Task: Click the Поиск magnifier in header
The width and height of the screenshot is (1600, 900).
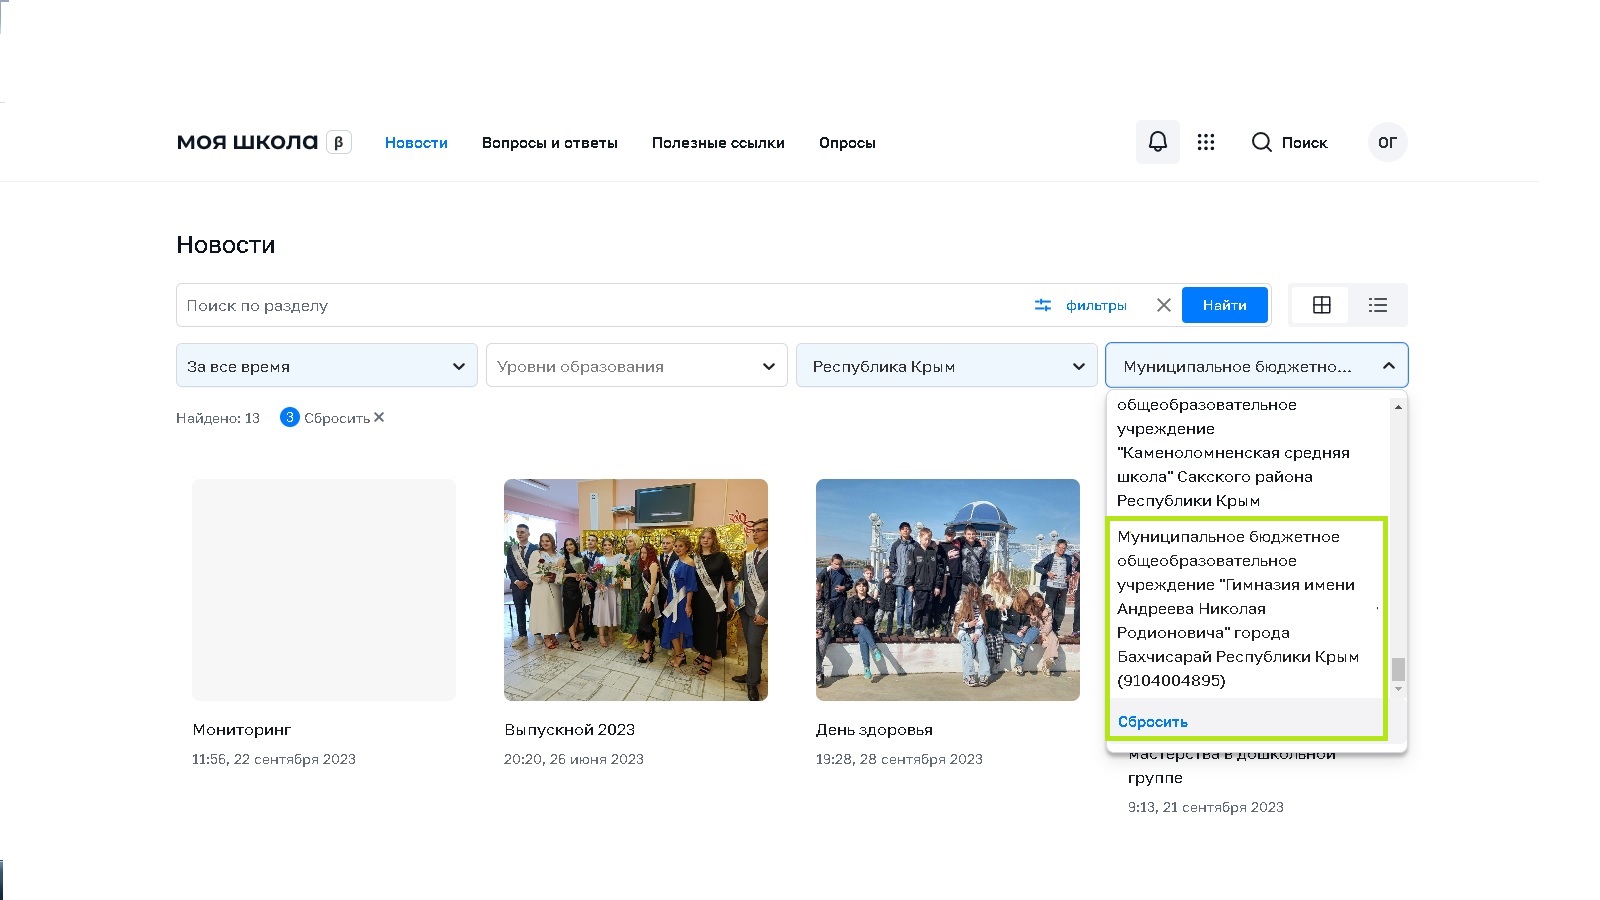Action: coord(1262,142)
